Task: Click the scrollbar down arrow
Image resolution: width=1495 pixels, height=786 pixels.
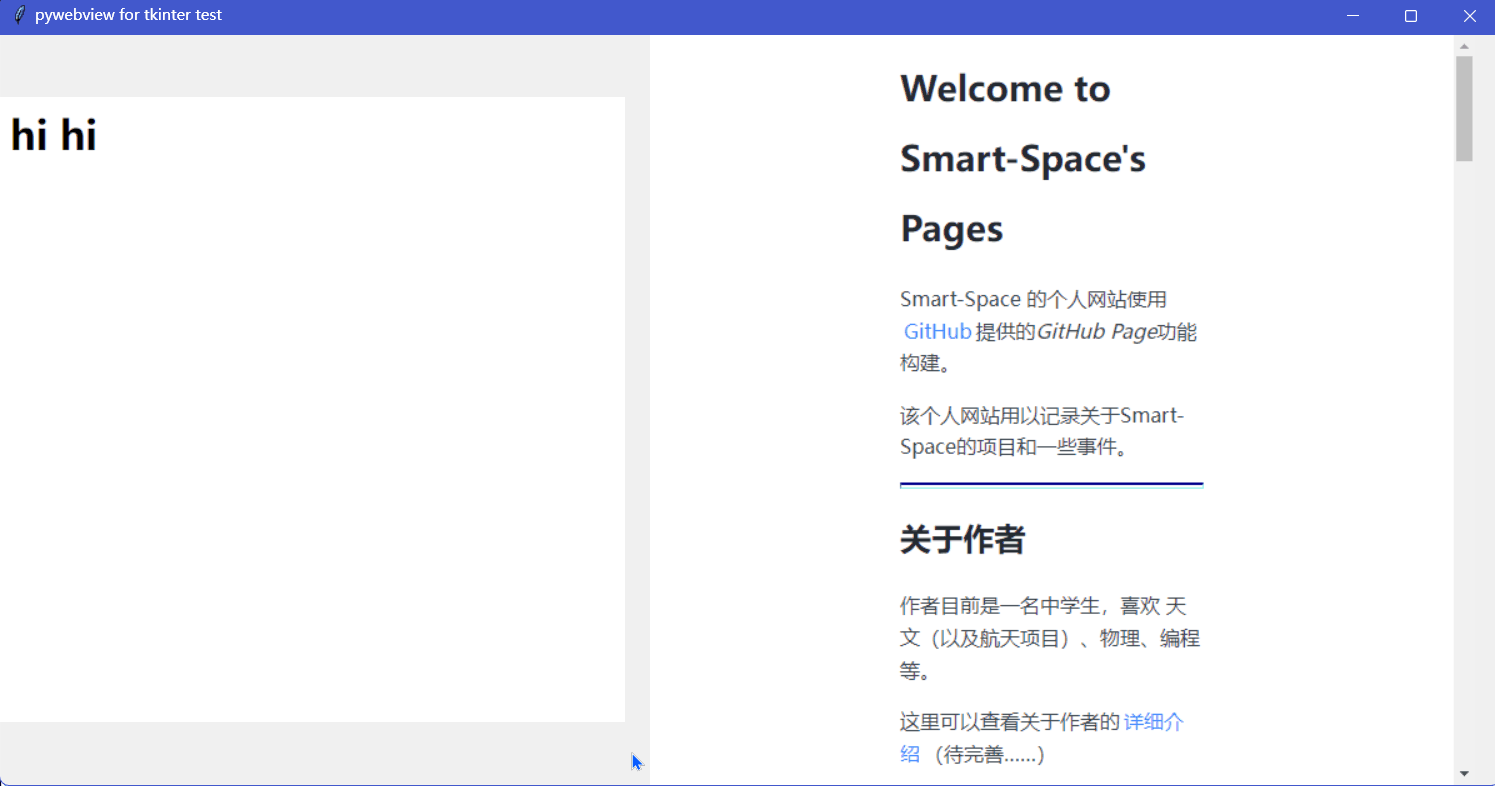Action: [1464, 773]
